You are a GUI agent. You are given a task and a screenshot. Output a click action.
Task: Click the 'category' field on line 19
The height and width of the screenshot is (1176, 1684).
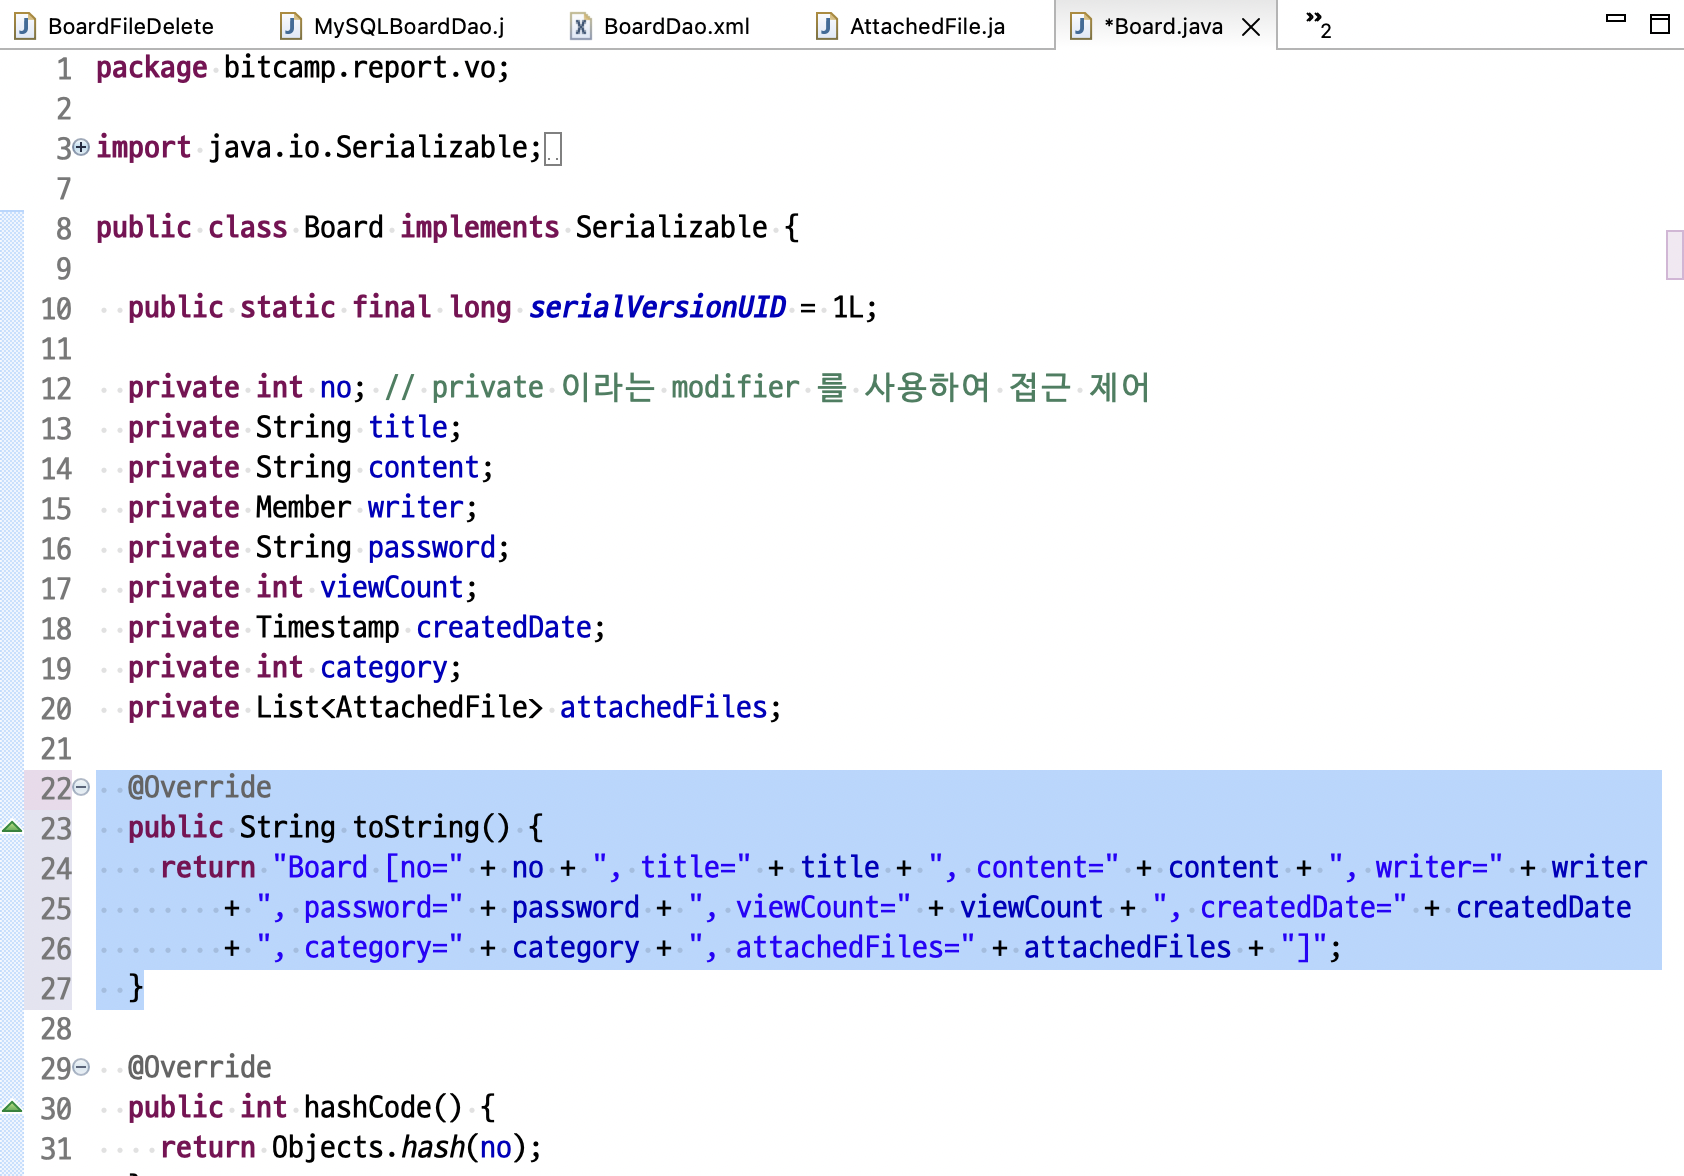(x=383, y=667)
